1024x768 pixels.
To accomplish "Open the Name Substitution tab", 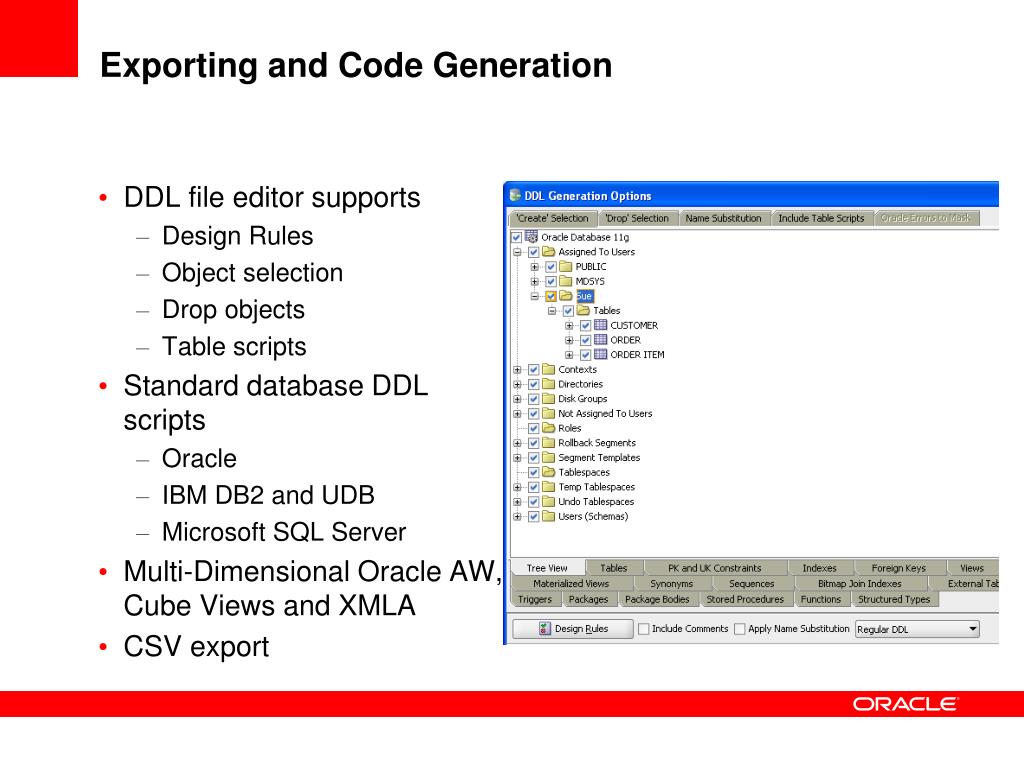I will tap(724, 218).
